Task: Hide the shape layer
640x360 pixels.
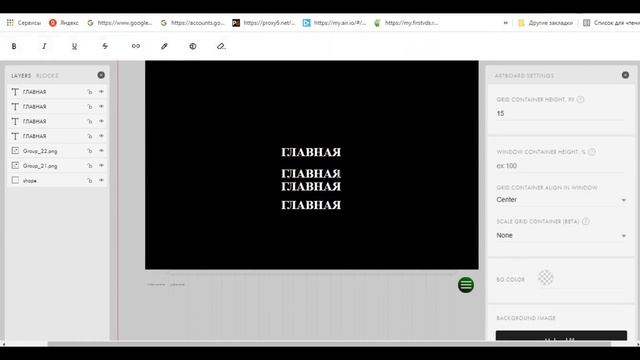Action: [101, 180]
